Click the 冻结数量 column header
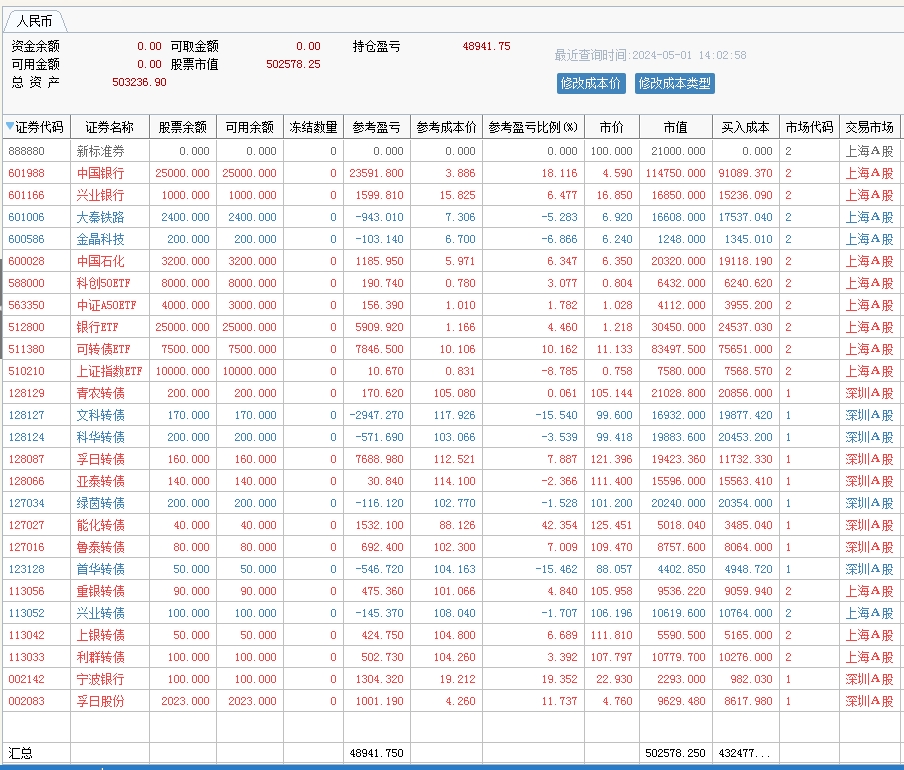This screenshot has height=770, width=904. click(x=313, y=127)
